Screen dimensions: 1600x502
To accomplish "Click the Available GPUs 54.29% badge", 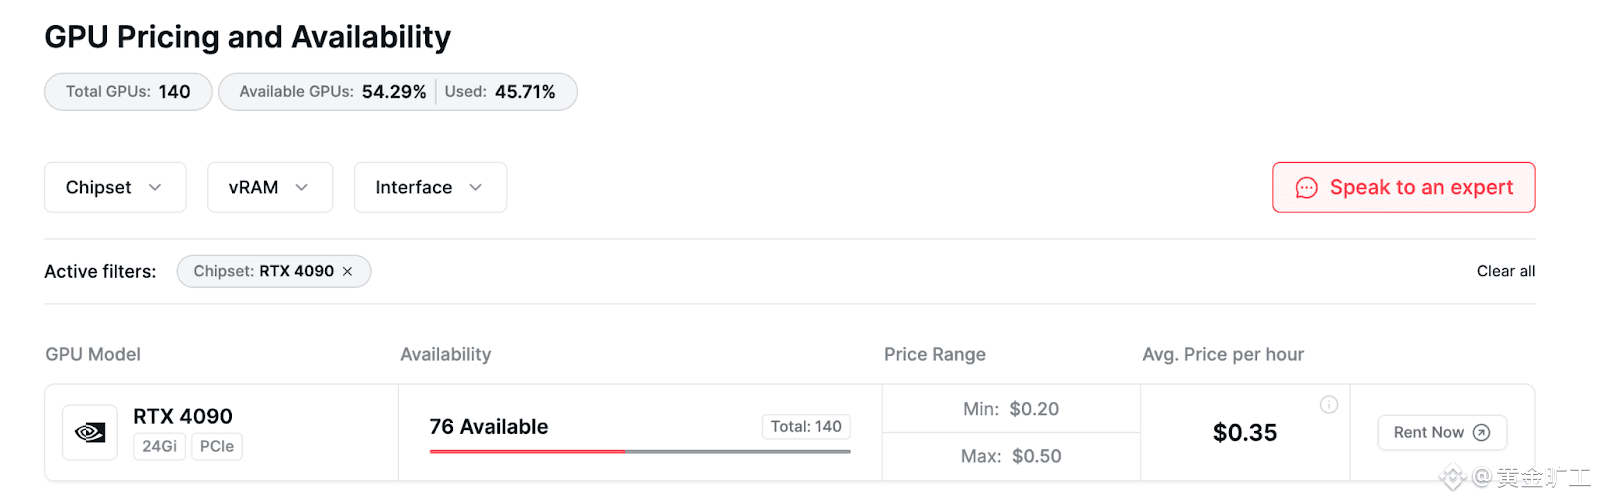I will coord(333,91).
